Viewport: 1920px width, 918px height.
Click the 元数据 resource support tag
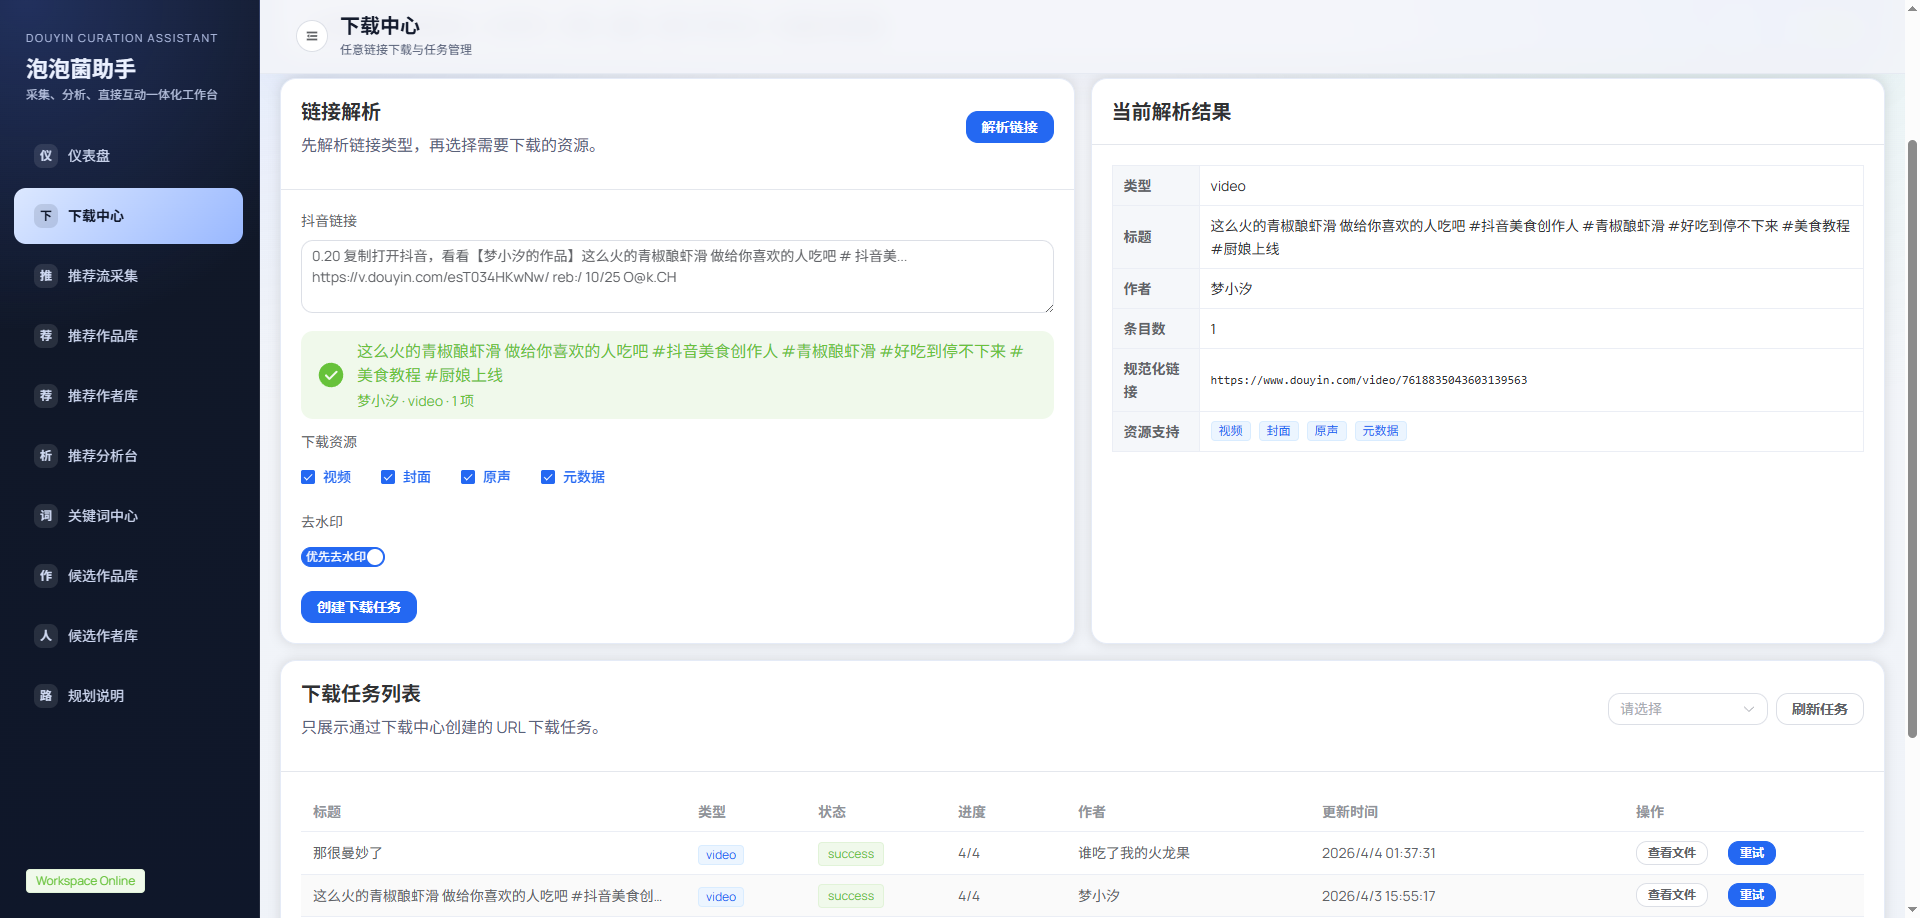pyautogui.click(x=1380, y=431)
